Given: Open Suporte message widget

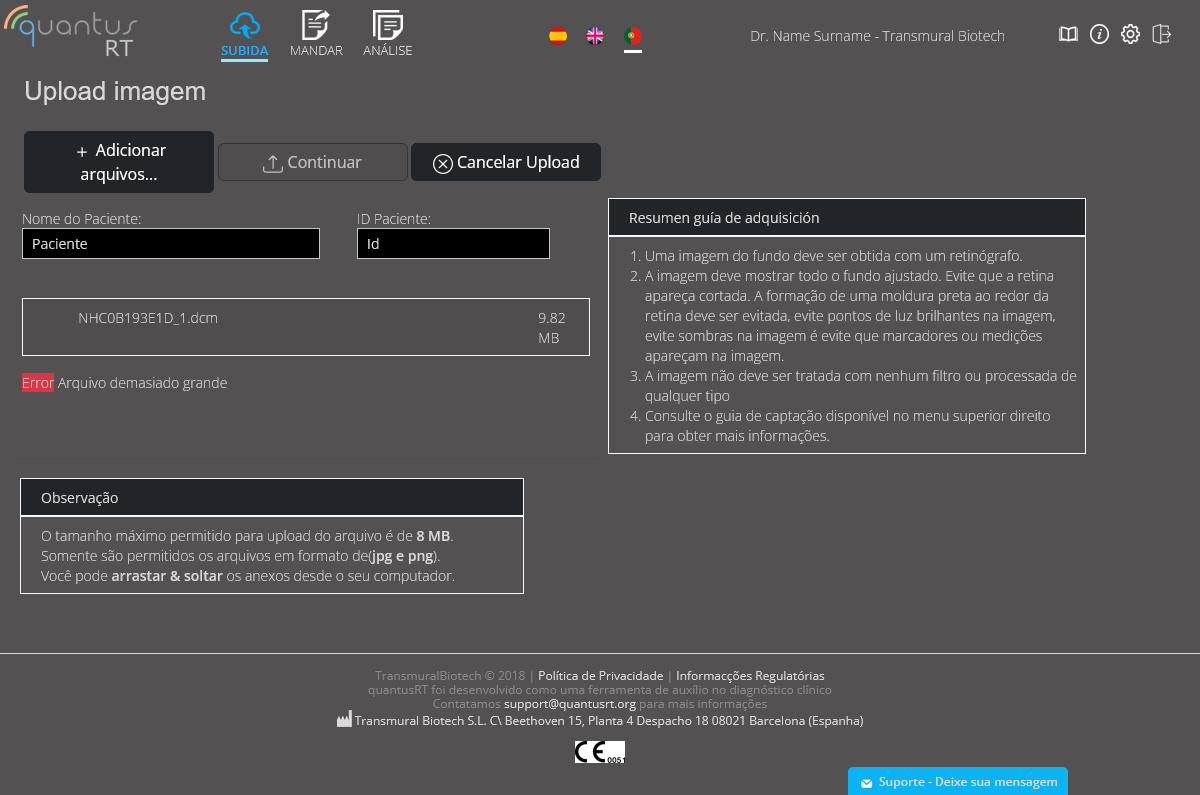Looking at the screenshot, I should (x=958, y=782).
